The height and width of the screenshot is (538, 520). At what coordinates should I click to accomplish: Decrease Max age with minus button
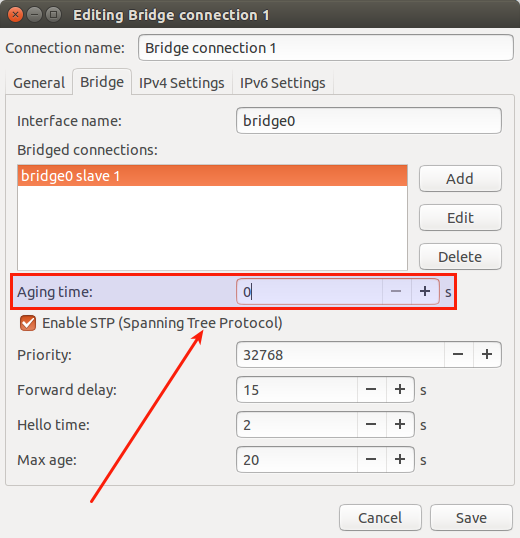coord(371,459)
